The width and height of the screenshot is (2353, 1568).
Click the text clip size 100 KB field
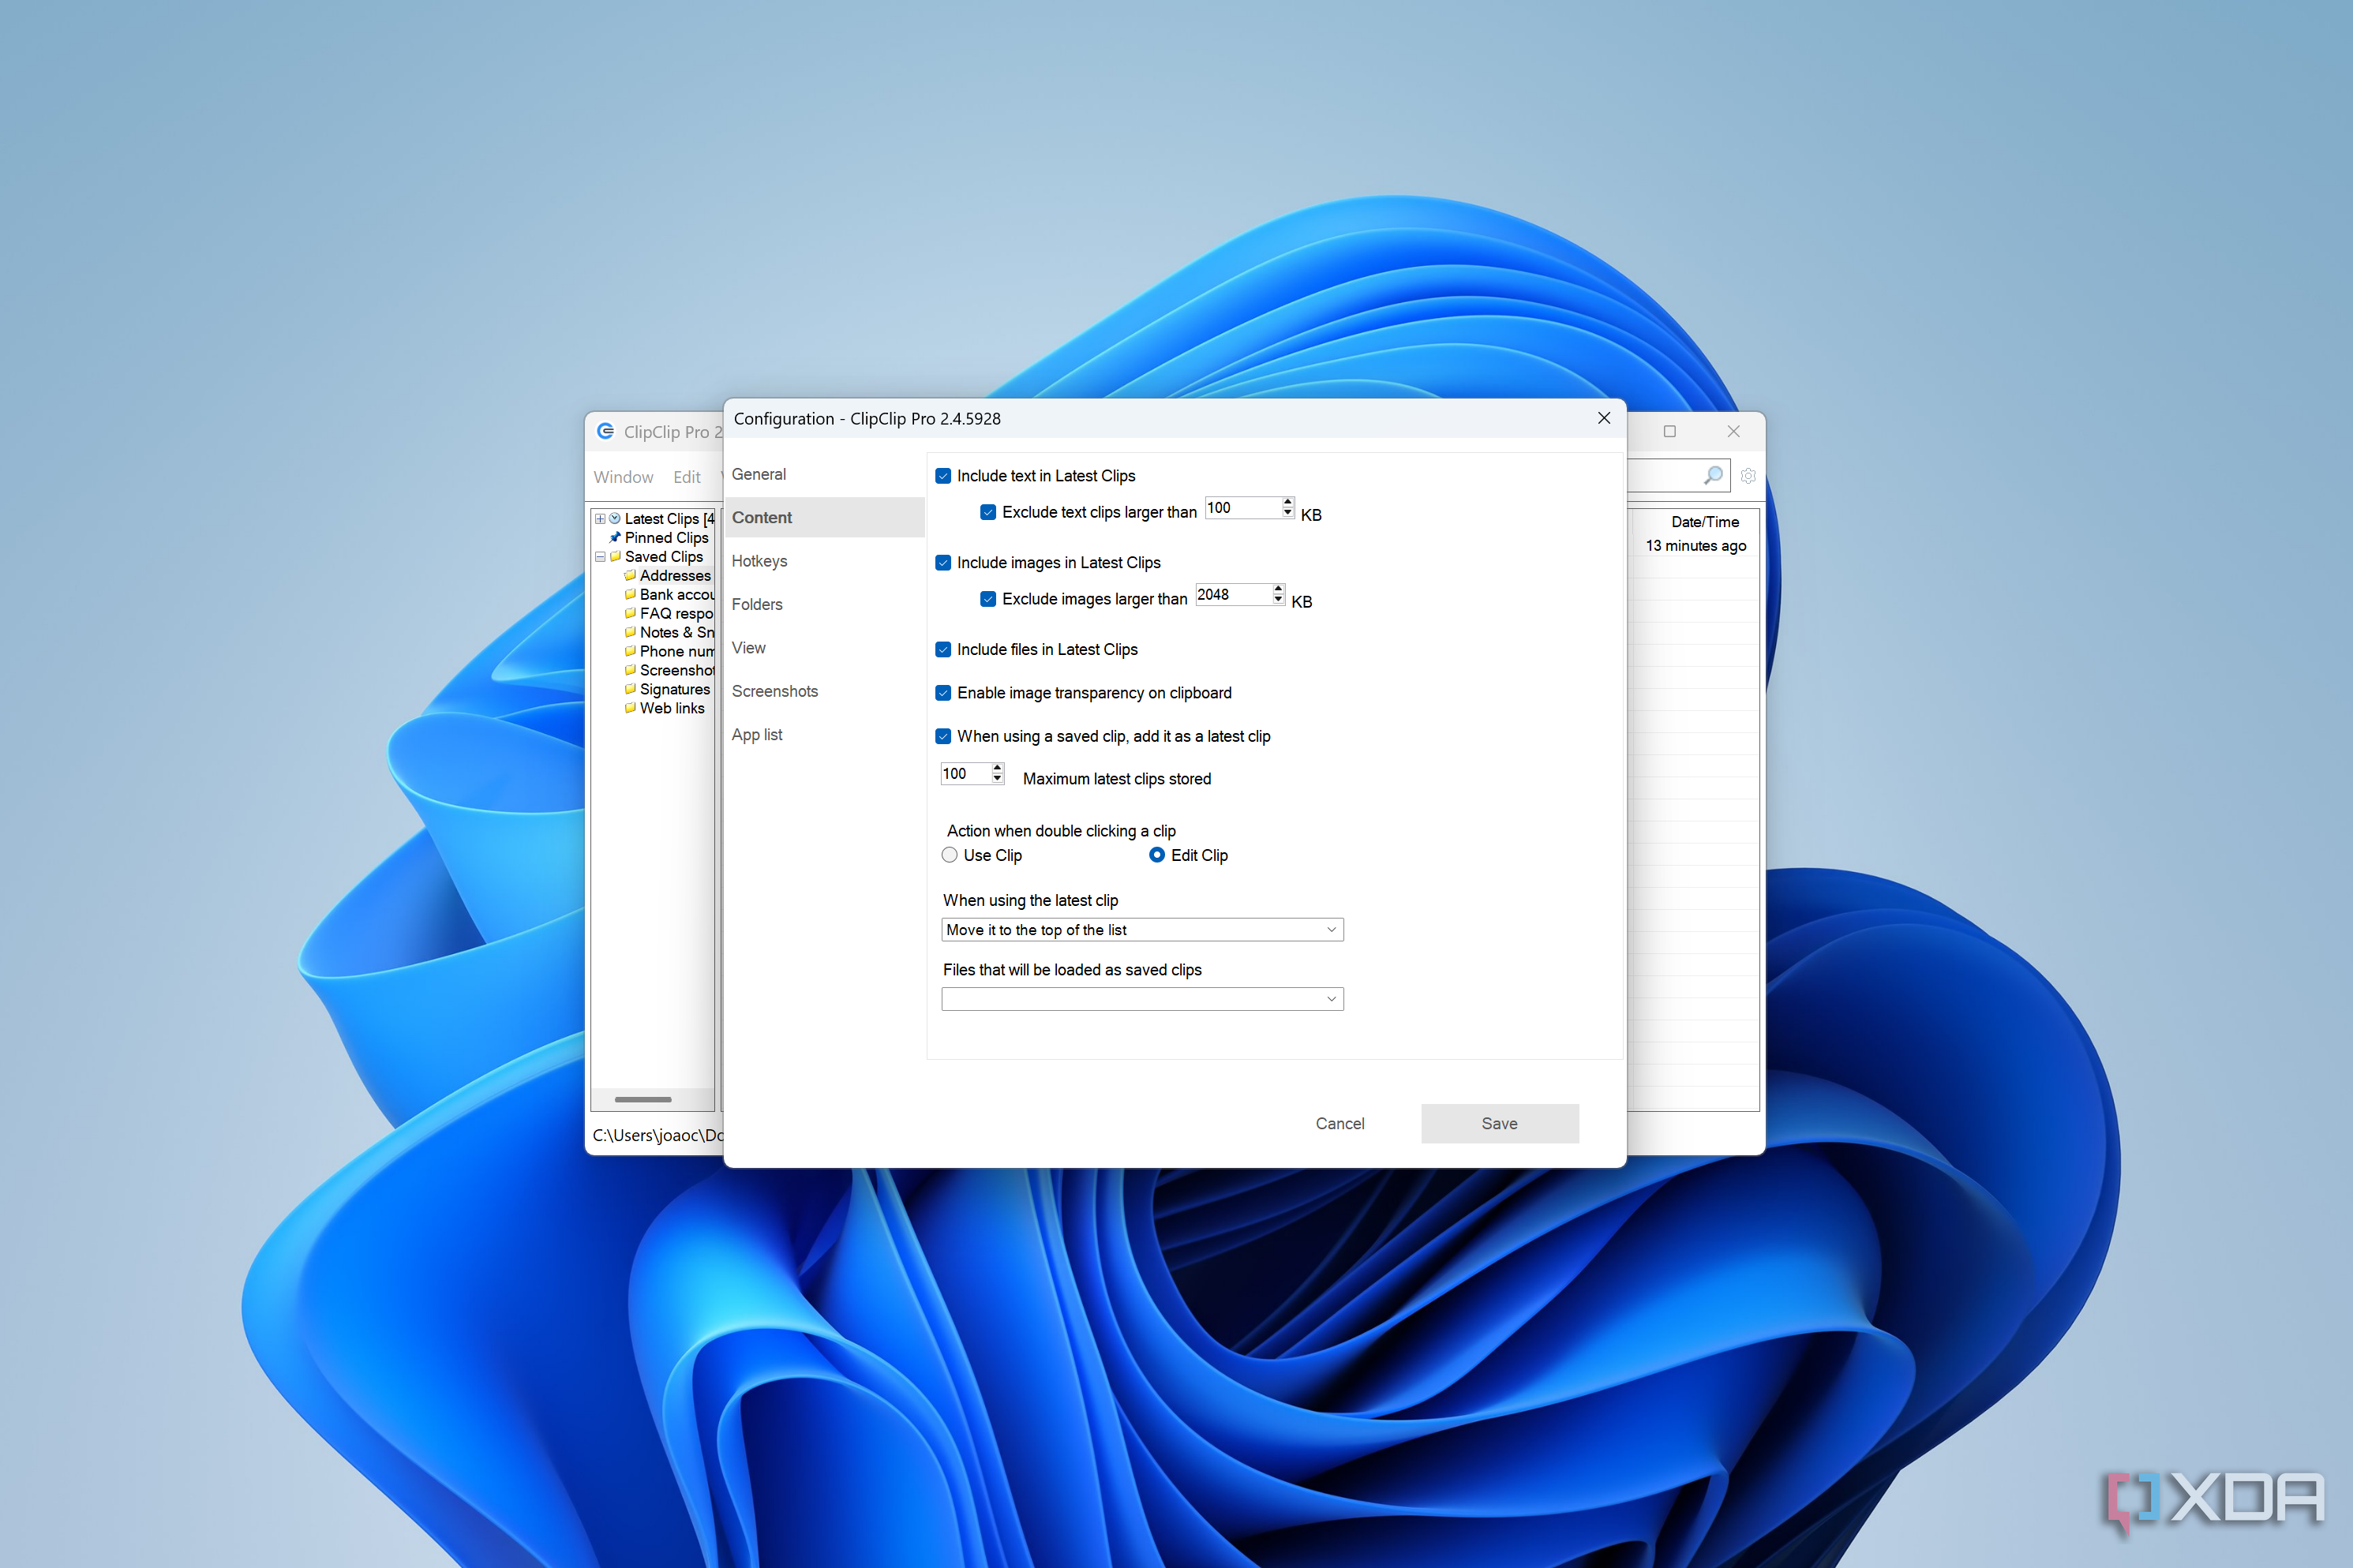(1243, 508)
